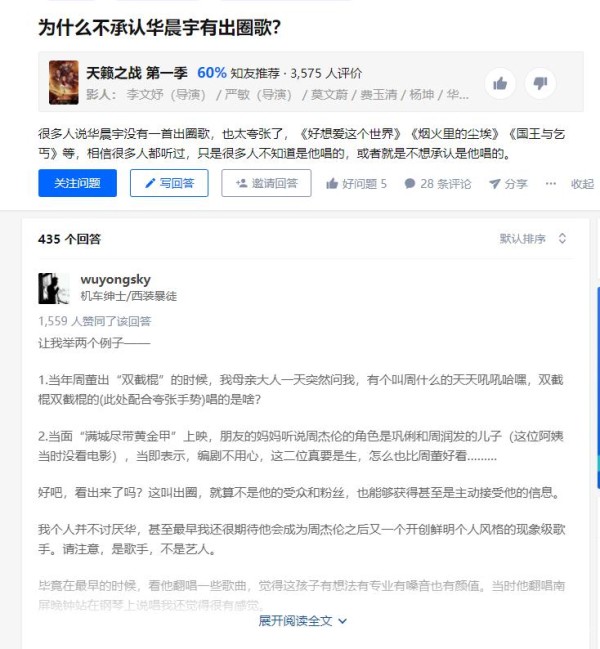Click the pencil icon in 写回答

tap(150, 183)
